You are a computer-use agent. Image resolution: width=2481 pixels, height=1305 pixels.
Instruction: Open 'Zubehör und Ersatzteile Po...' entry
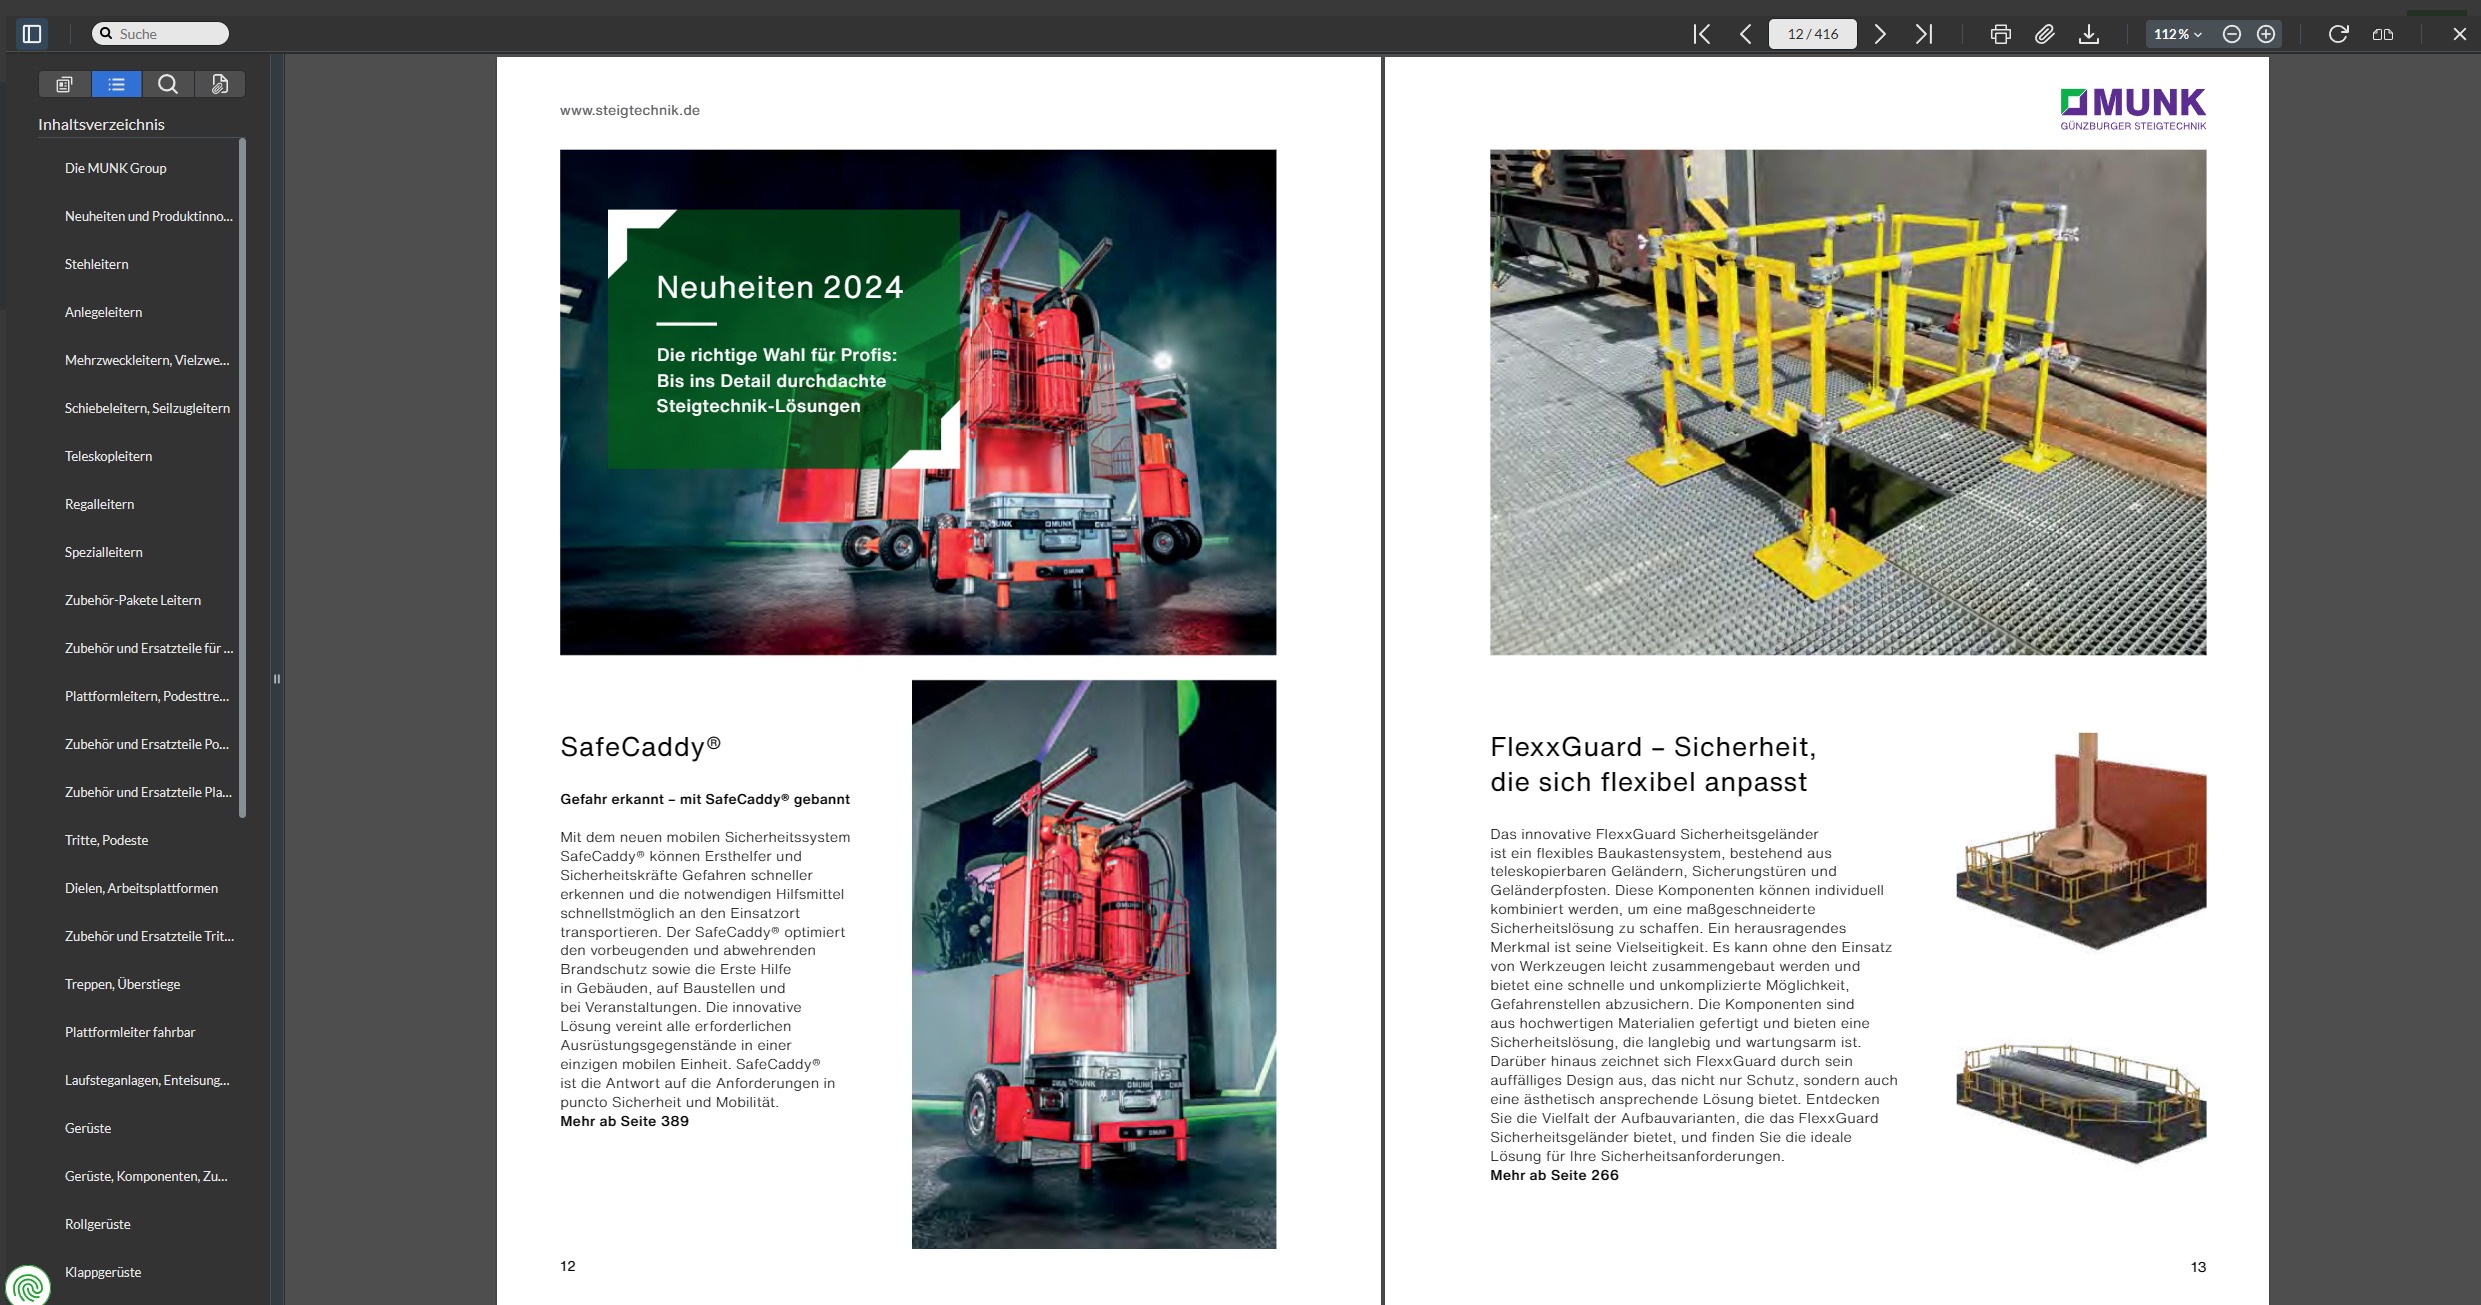(x=147, y=744)
